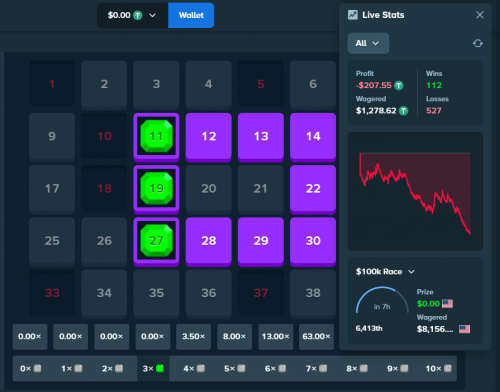
Task: Click the green gem on tile 11
Action: [156, 136]
